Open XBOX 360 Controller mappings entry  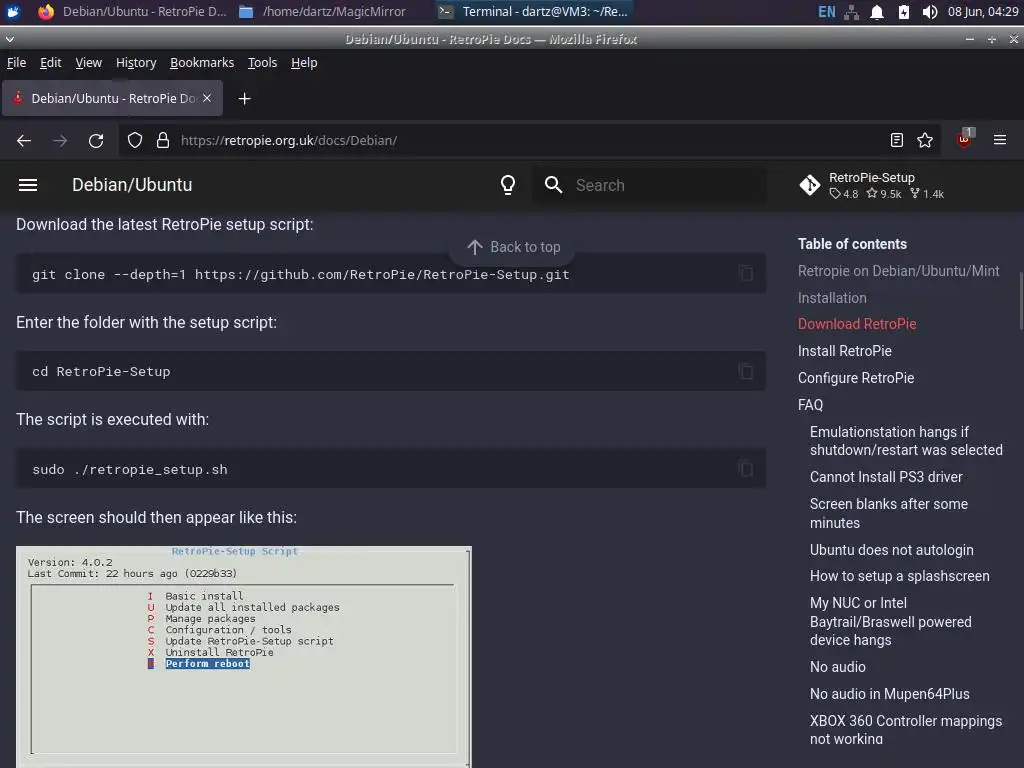[x=906, y=729]
